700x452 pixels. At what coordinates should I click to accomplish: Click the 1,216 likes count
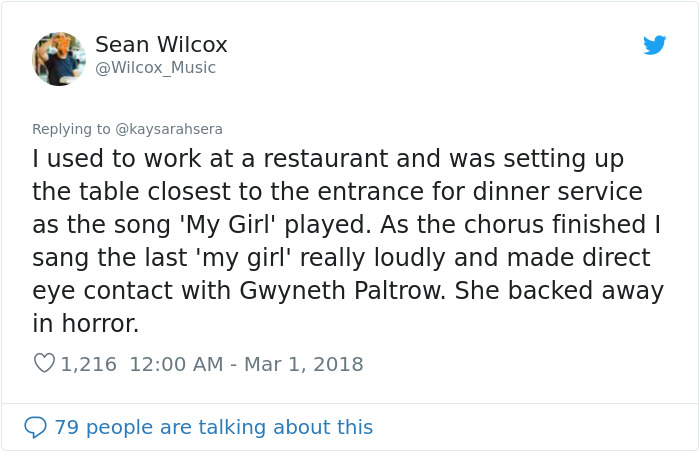[x=89, y=364]
